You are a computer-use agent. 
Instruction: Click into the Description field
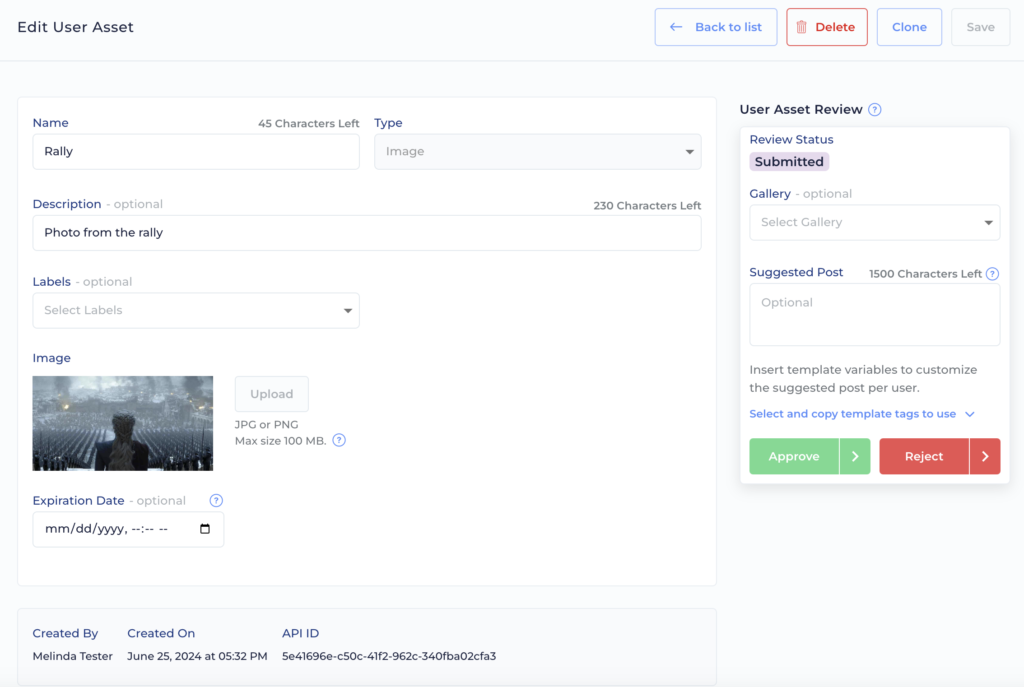367,232
